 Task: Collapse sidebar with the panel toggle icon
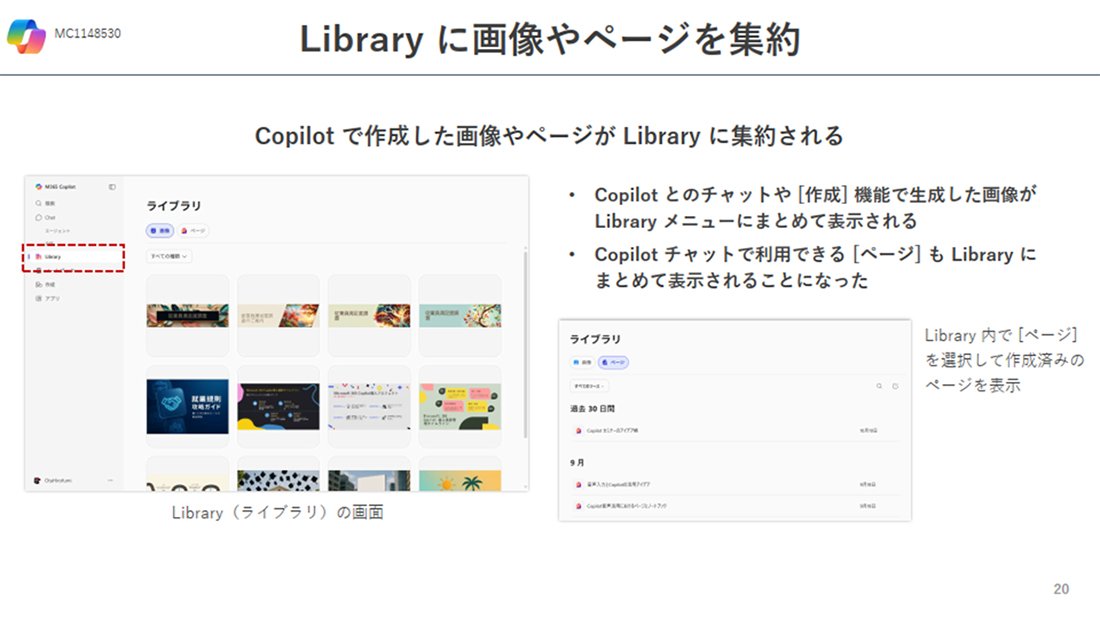click(x=112, y=187)
